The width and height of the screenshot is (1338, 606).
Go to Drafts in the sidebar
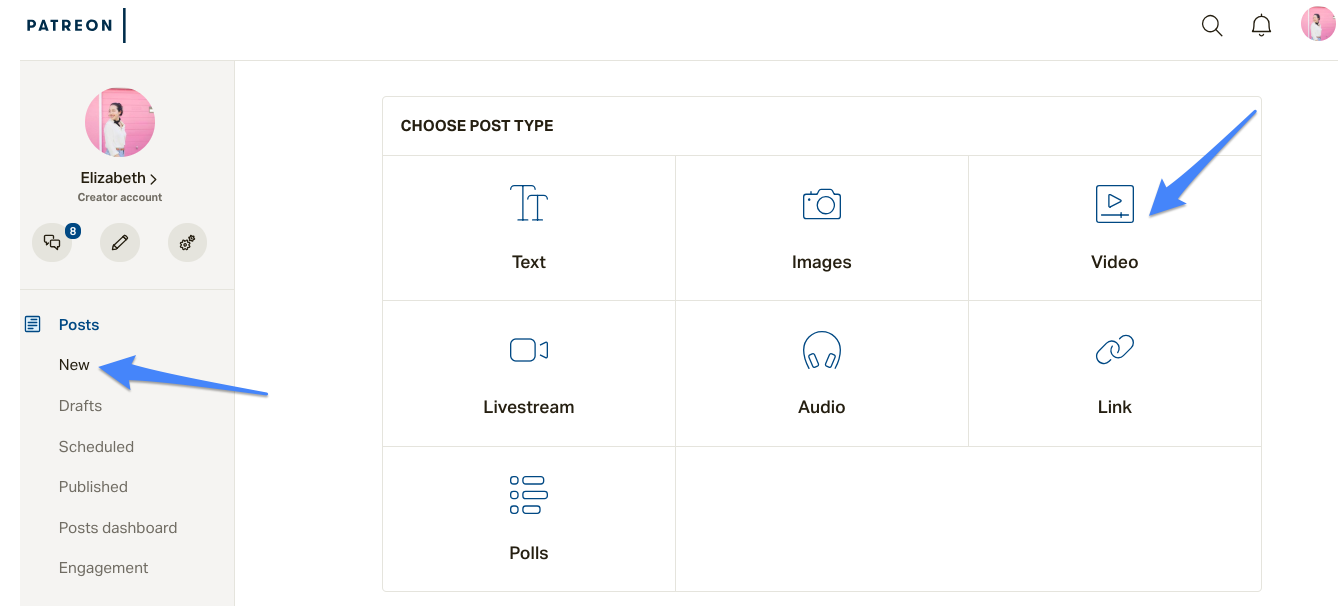80,406
